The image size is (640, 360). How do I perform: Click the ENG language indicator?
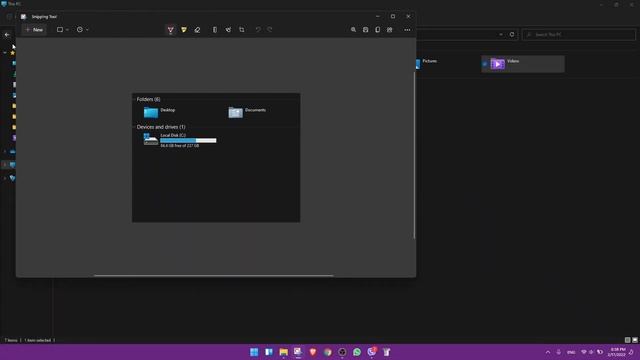571,352
